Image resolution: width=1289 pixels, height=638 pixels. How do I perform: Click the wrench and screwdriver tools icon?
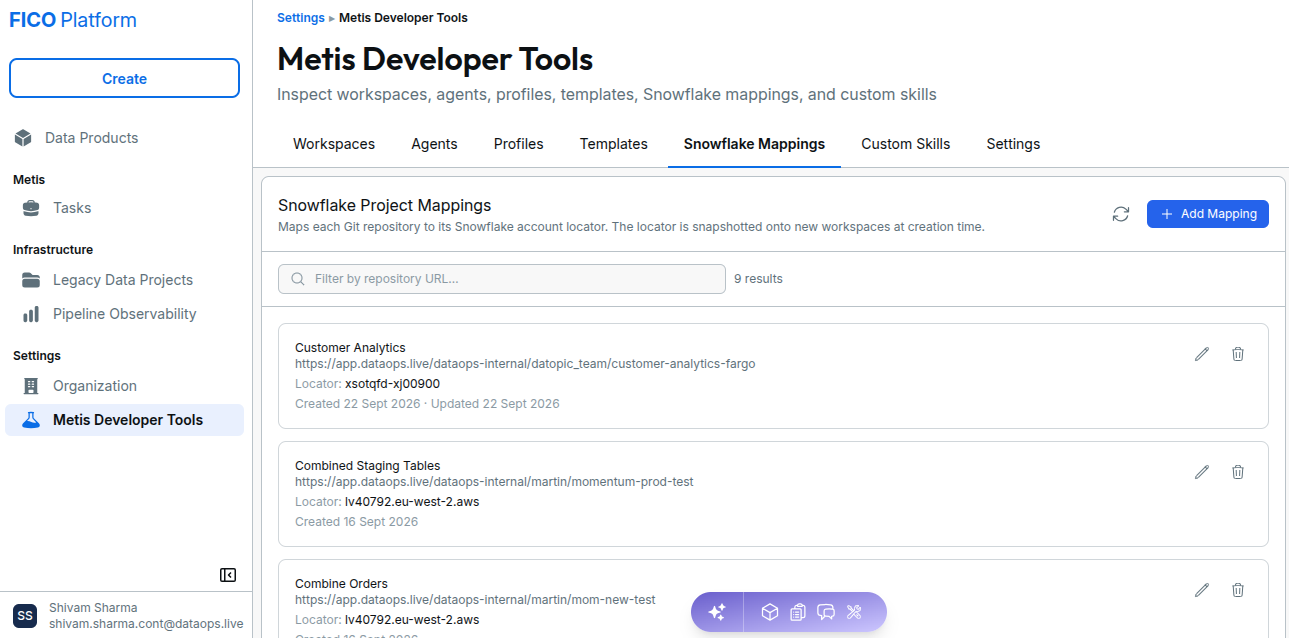pyautogui.click(x=854, y=612)
